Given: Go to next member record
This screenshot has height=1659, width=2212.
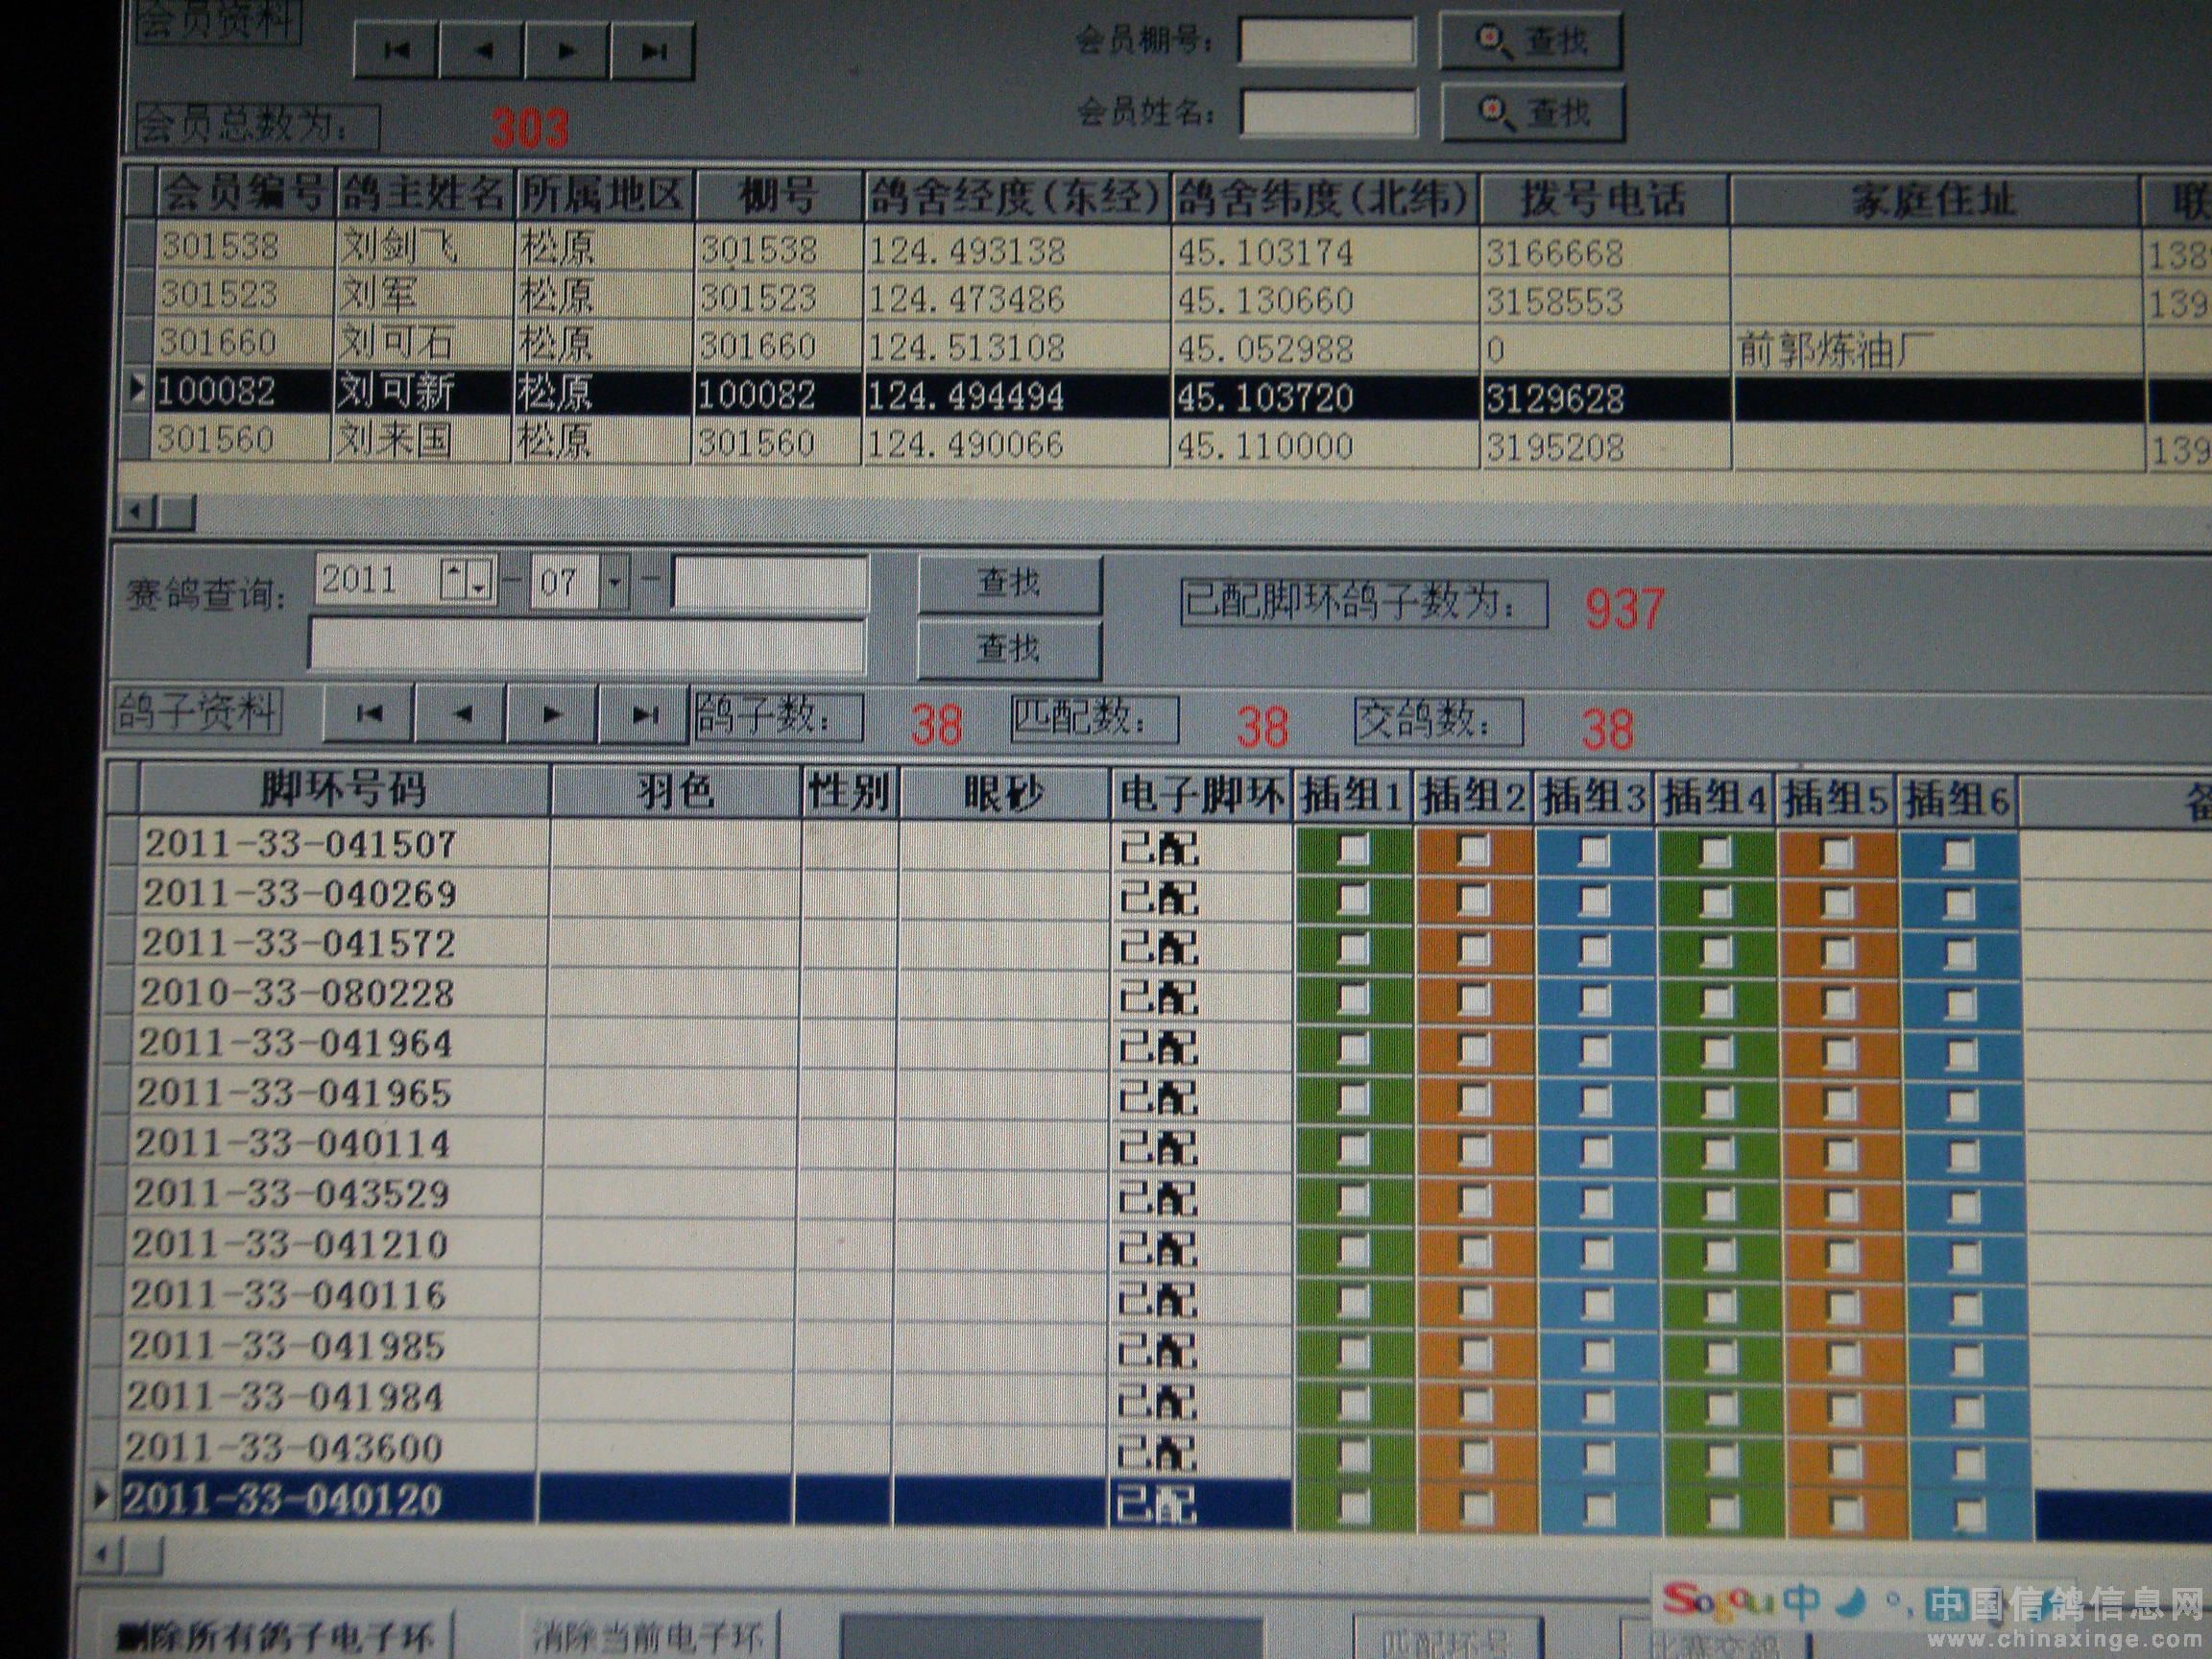Looking at the screenshot, I should coord(566,51).
